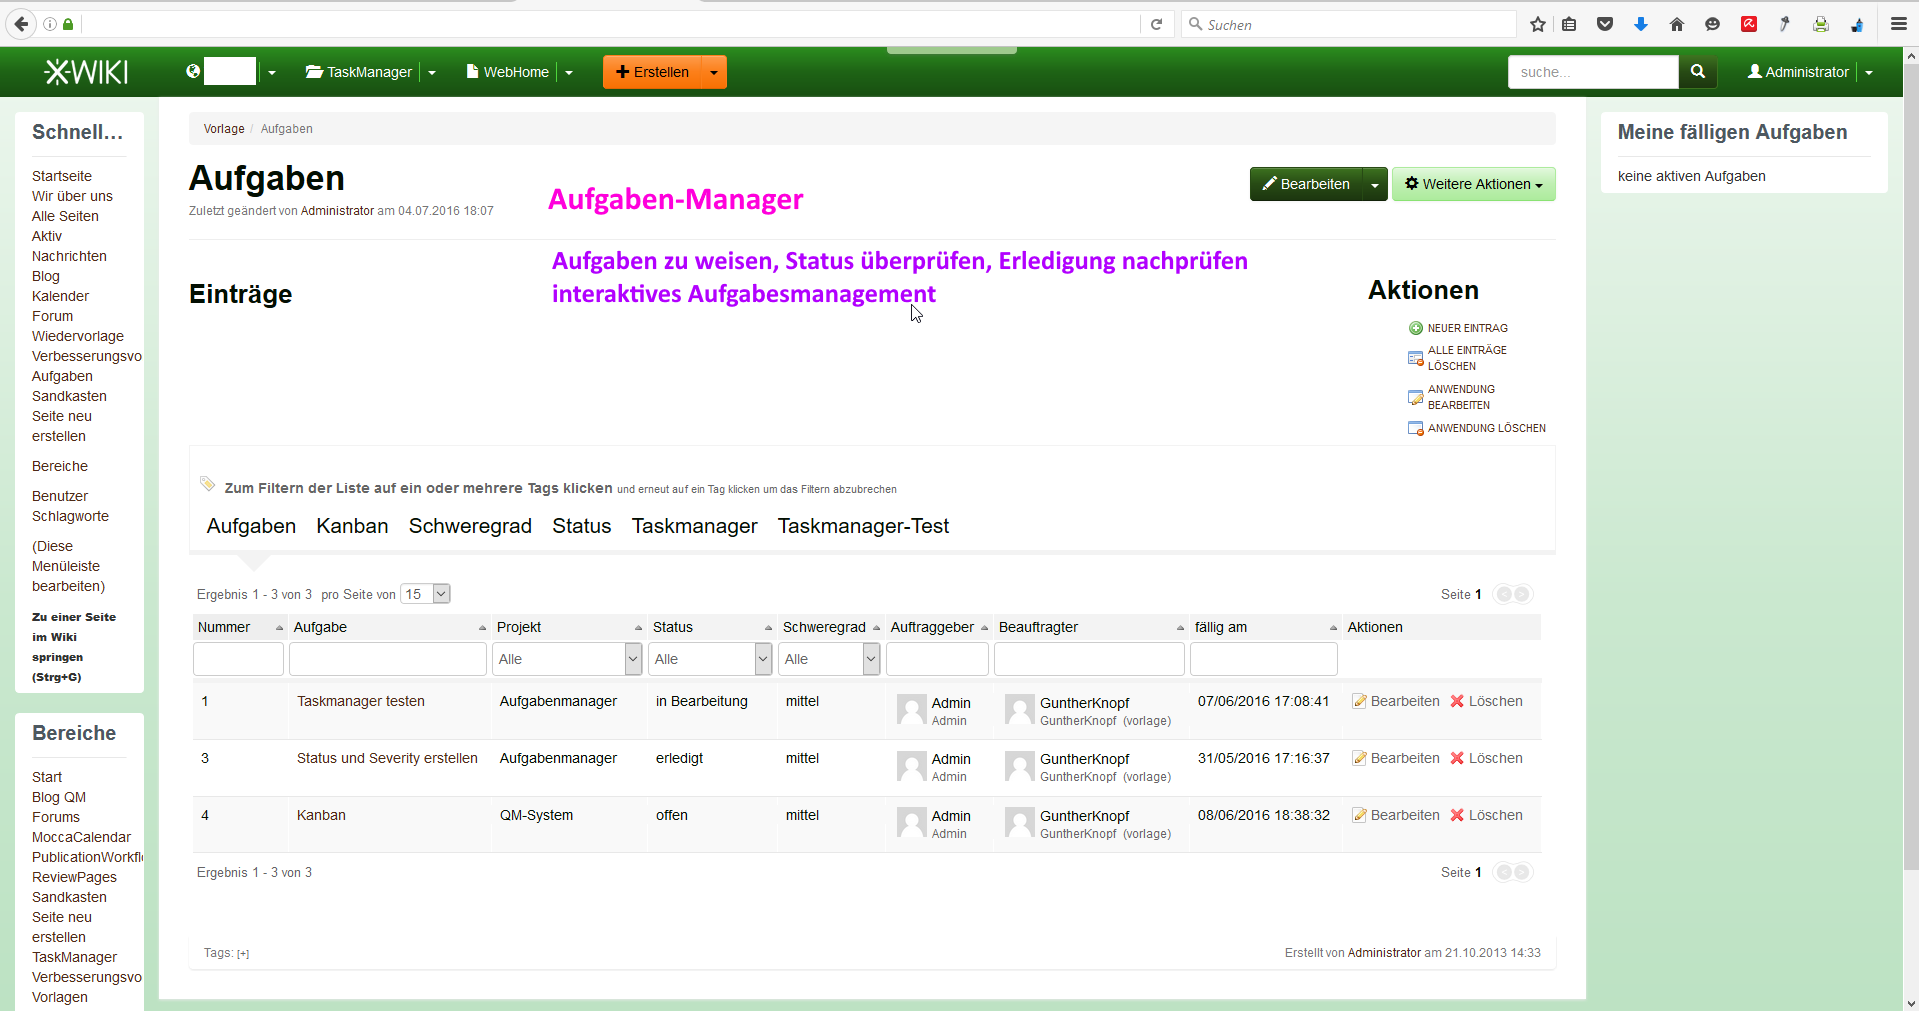Click the Aufgabe filter text field

point(387,659)
